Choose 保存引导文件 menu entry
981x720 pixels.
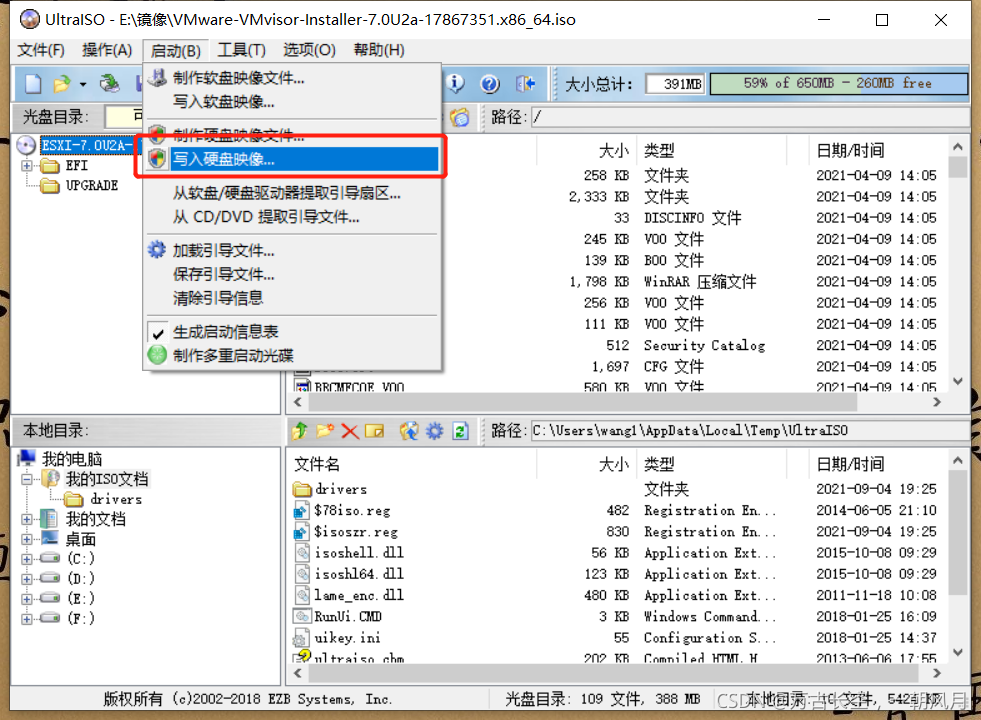pyautogui.click(x=223, y=275)
